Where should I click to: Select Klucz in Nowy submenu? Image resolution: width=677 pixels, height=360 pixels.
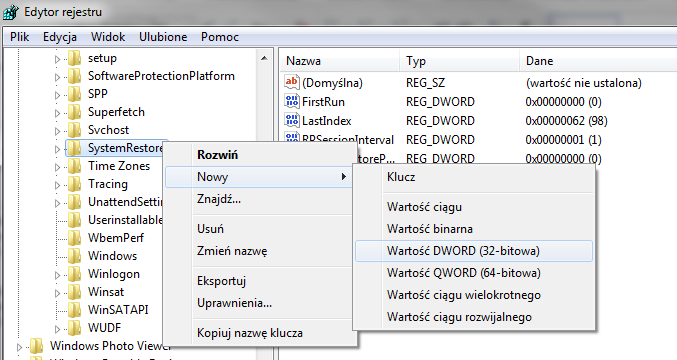[474, 177]
